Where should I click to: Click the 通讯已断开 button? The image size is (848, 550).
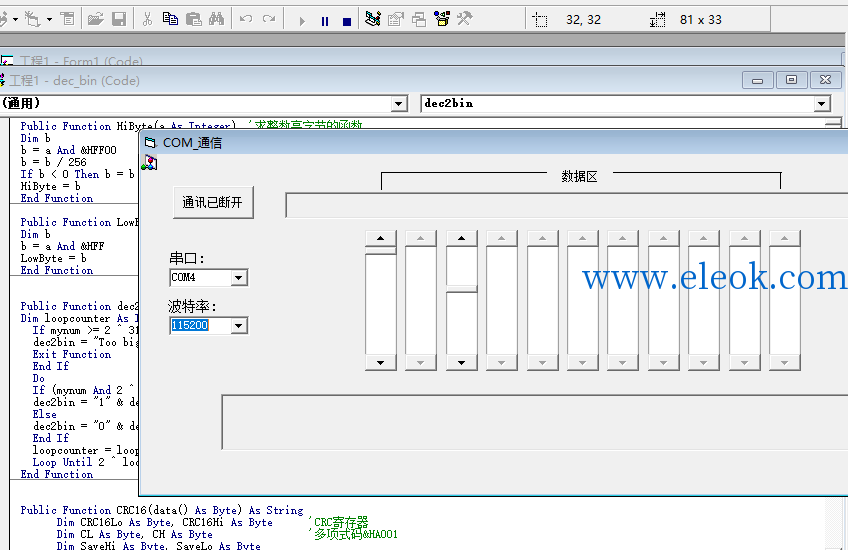click(x=213, y=203)
